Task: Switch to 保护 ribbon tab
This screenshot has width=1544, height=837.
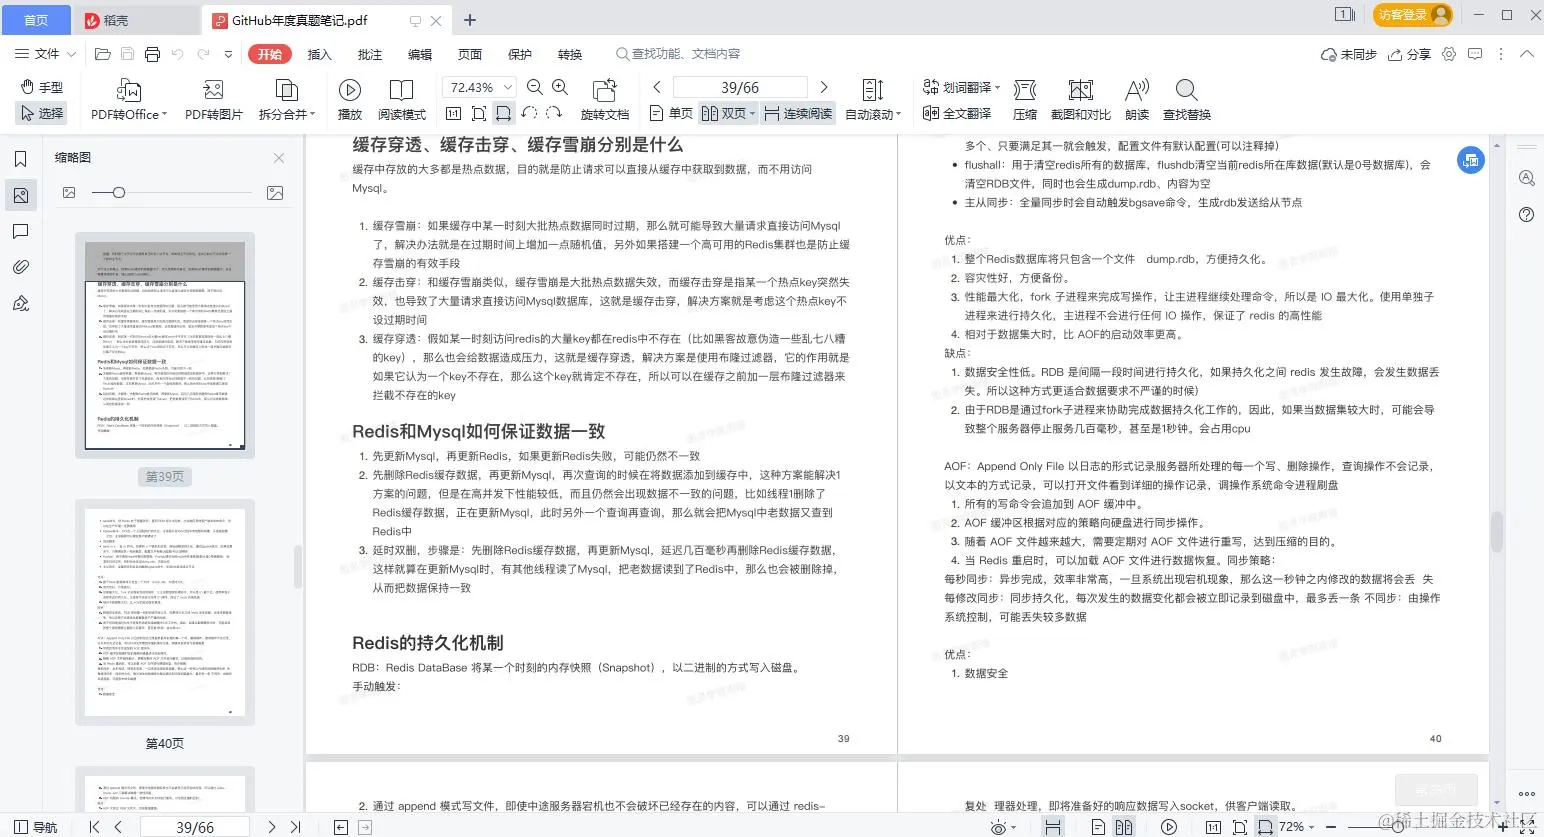Action: click(519, 54)
